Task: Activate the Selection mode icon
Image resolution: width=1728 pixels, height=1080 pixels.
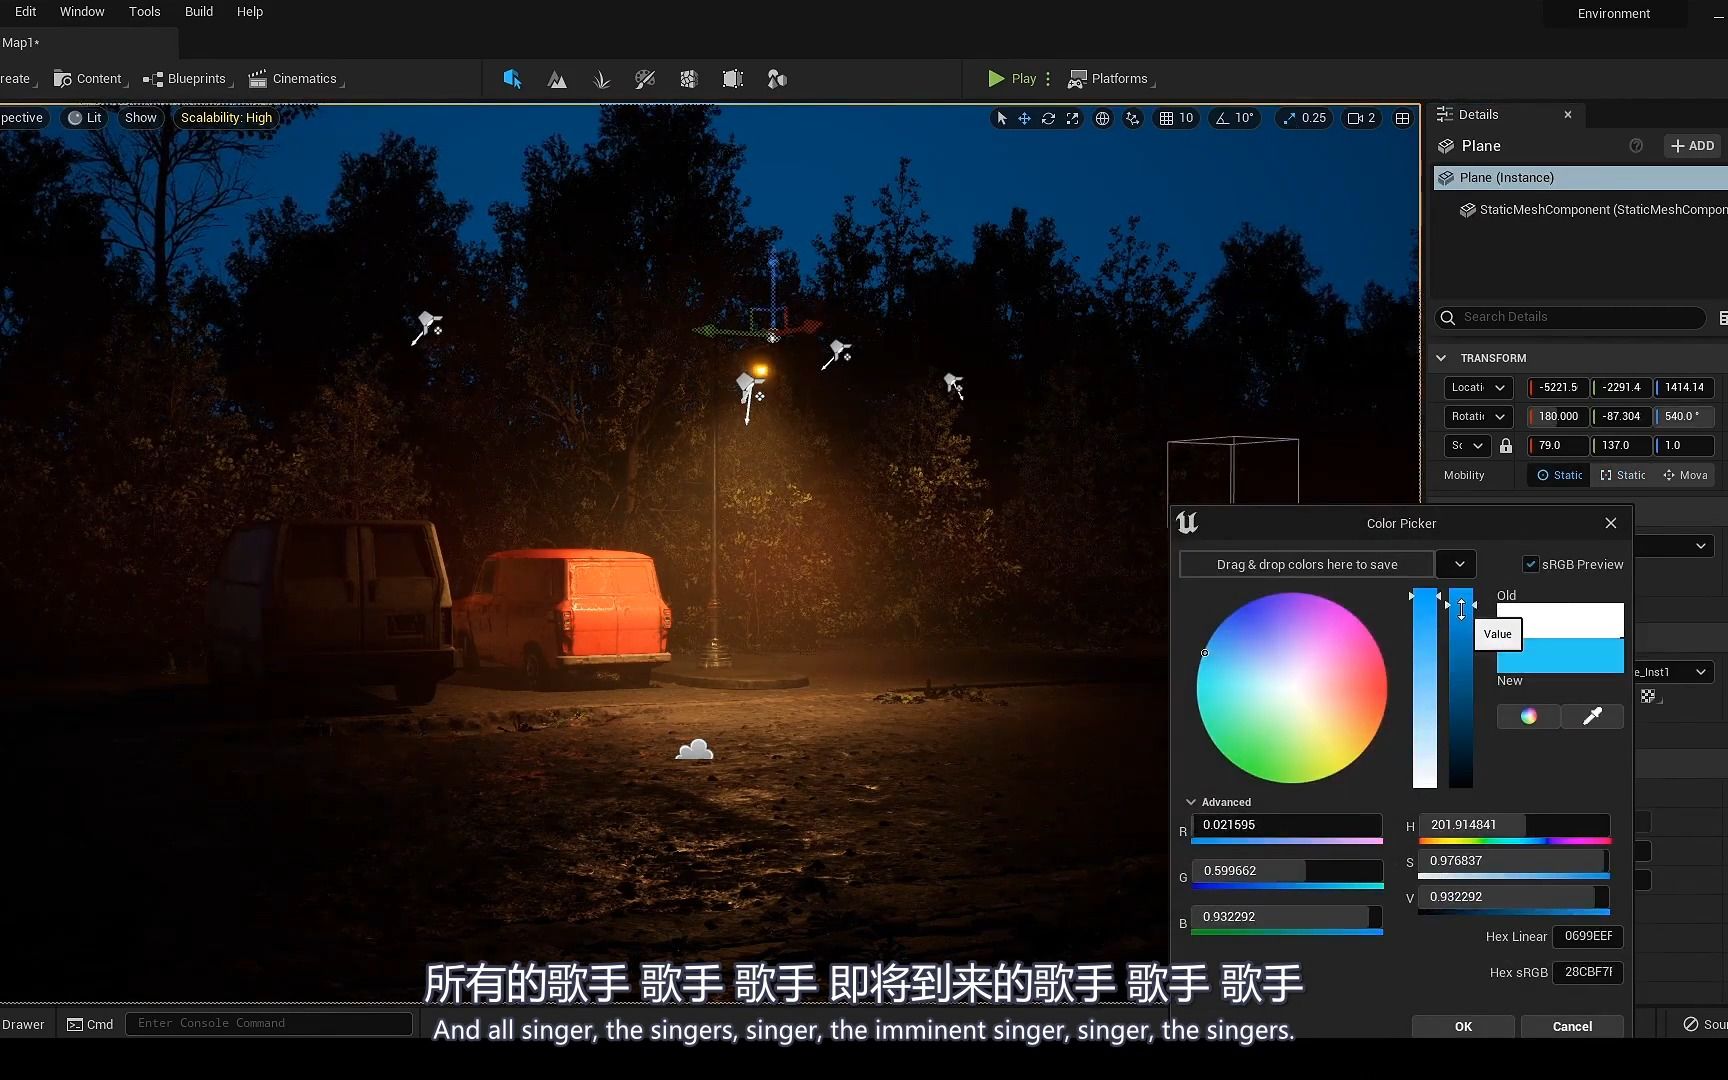Action: point(512,79)
